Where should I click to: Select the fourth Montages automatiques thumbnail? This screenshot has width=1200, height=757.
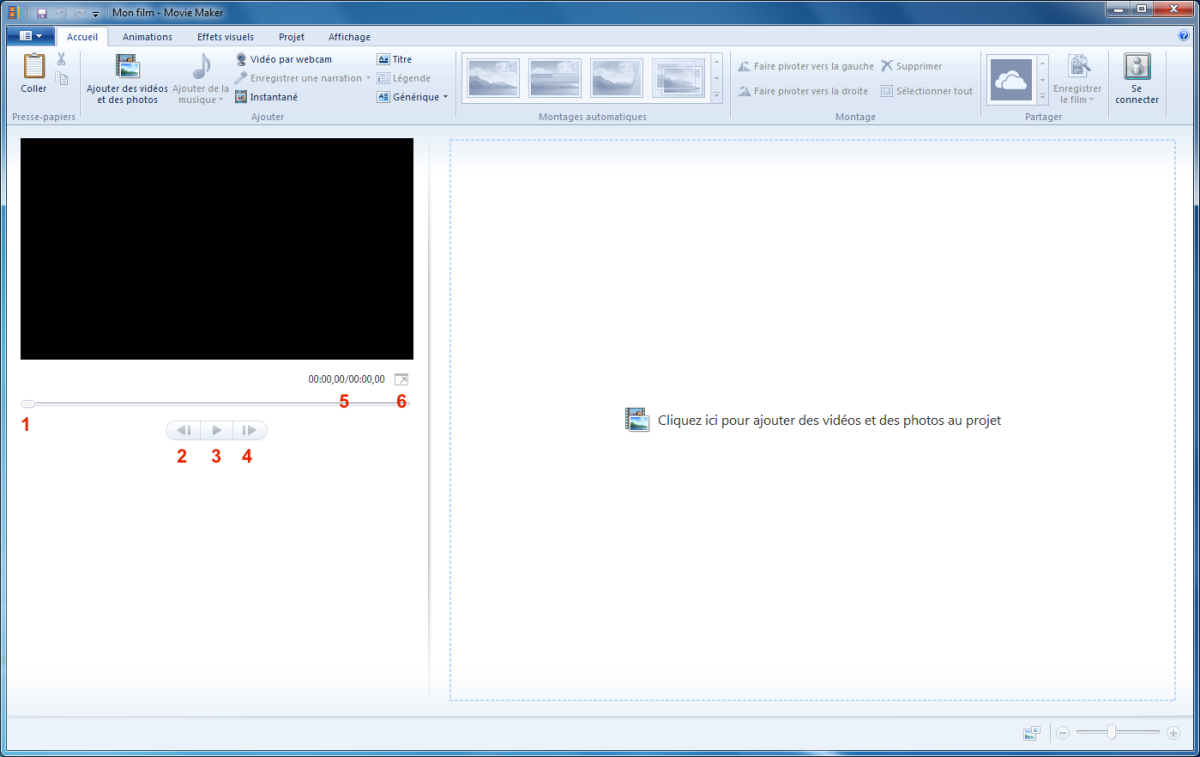pos(678,77)
